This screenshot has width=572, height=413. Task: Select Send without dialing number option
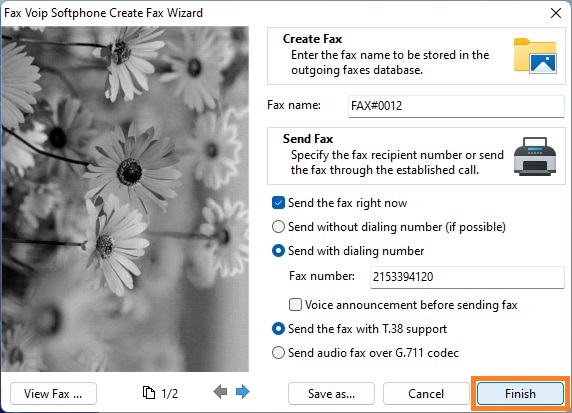tap(278, 227)
